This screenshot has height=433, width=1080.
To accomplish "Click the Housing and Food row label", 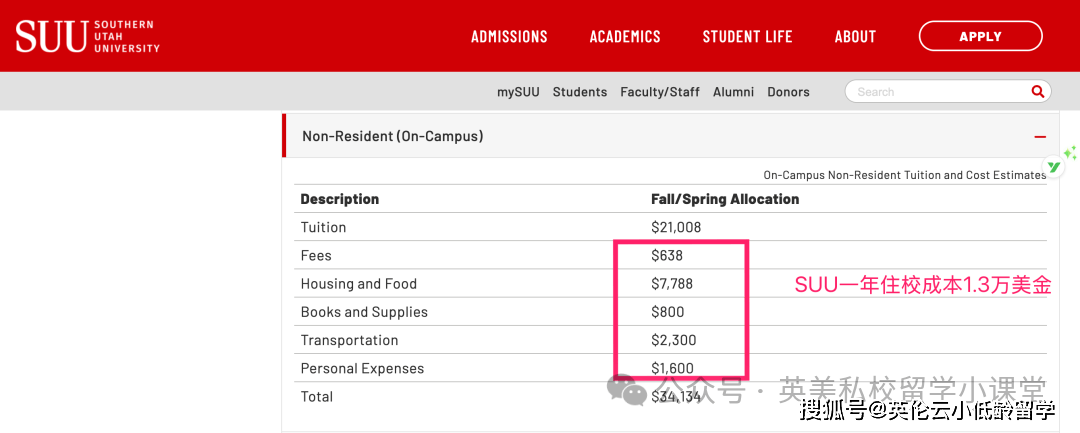I will pos(359,284).
